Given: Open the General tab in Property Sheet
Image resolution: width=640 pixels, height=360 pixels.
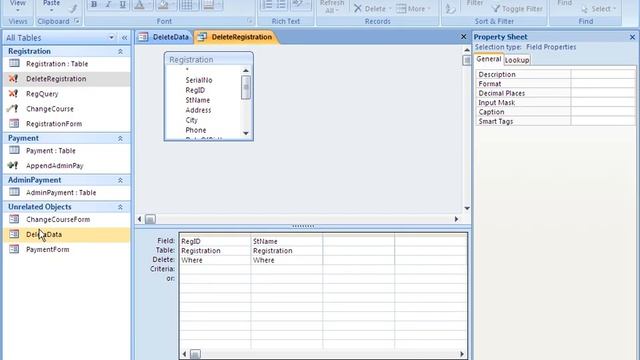Looking at the screenshot, I should (489, 59).
